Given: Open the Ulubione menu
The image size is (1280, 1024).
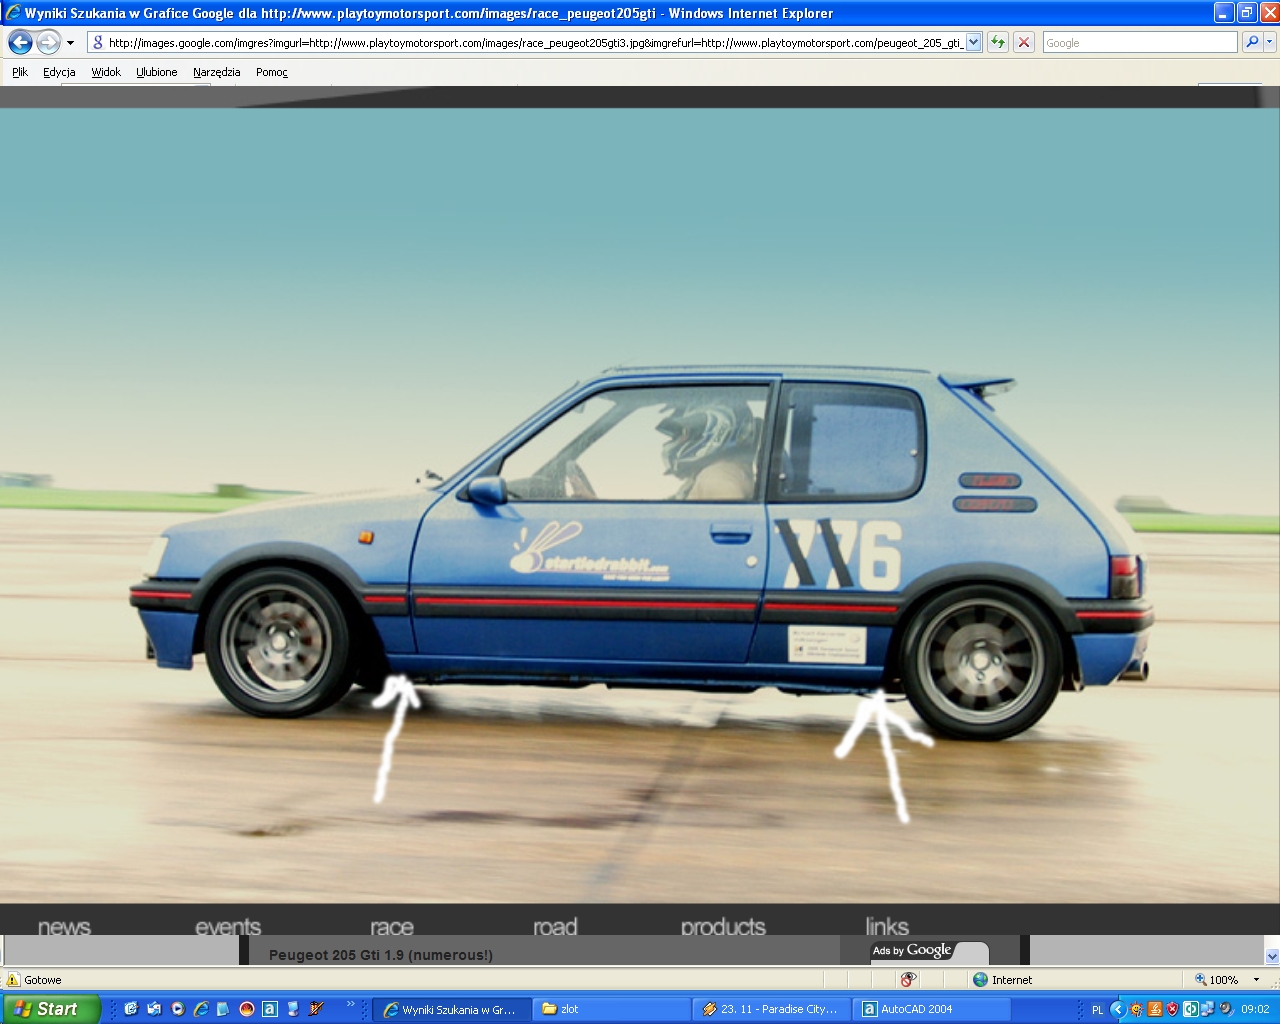Looking at the screenshot, I should [x=156, y=72].
